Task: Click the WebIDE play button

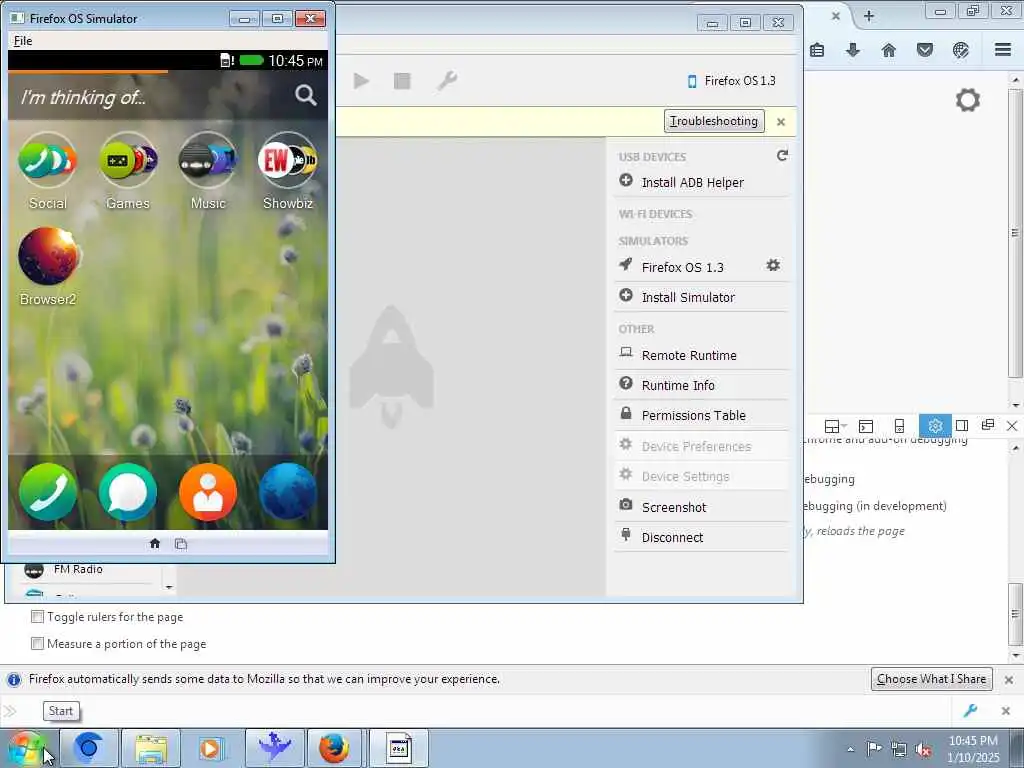Action: tap(361, 81)
